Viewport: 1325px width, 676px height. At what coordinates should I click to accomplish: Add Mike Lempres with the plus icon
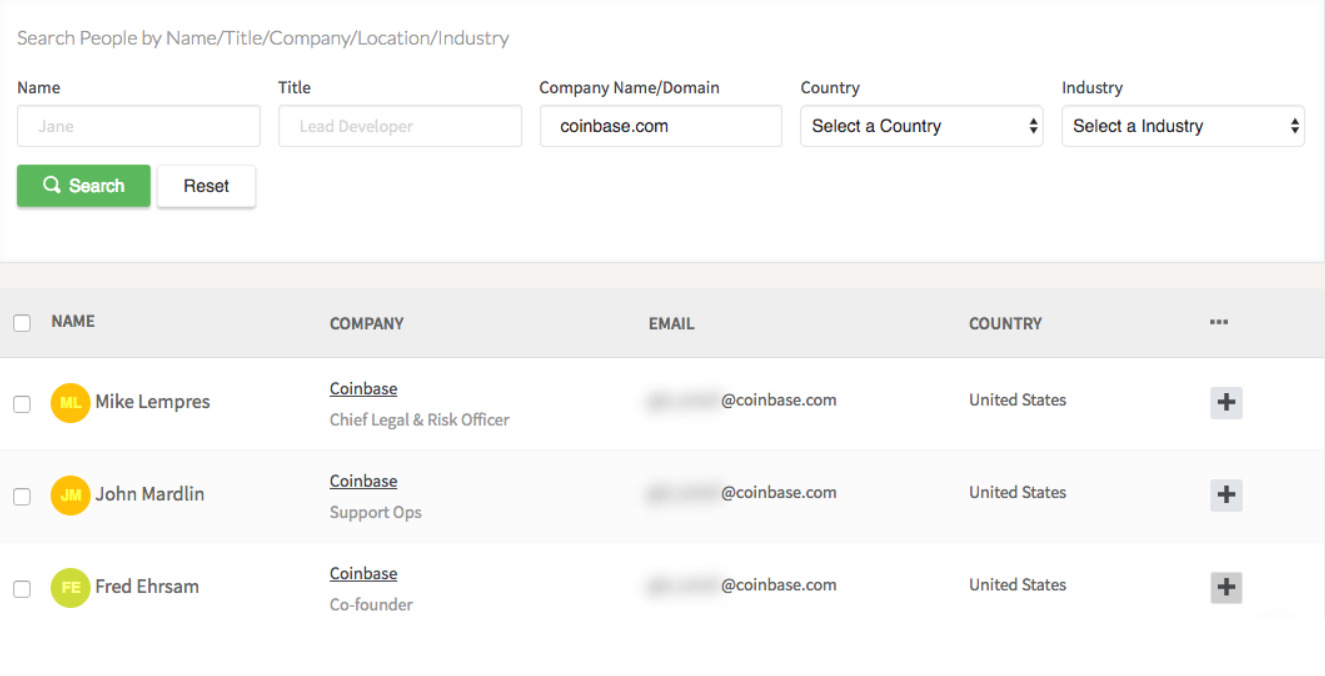1226,403
